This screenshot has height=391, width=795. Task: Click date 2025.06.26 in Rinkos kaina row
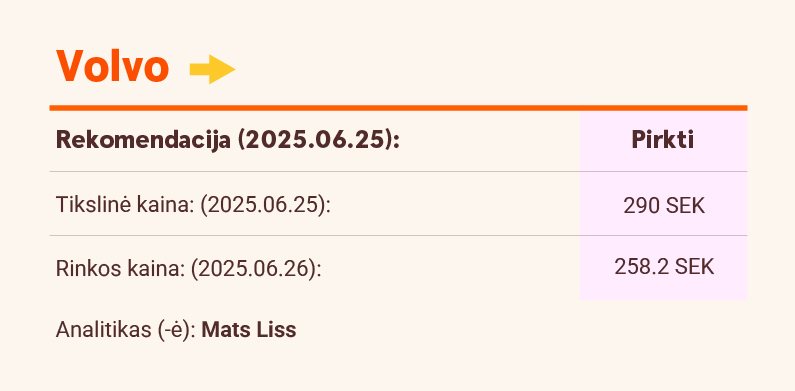coord(255,269)
